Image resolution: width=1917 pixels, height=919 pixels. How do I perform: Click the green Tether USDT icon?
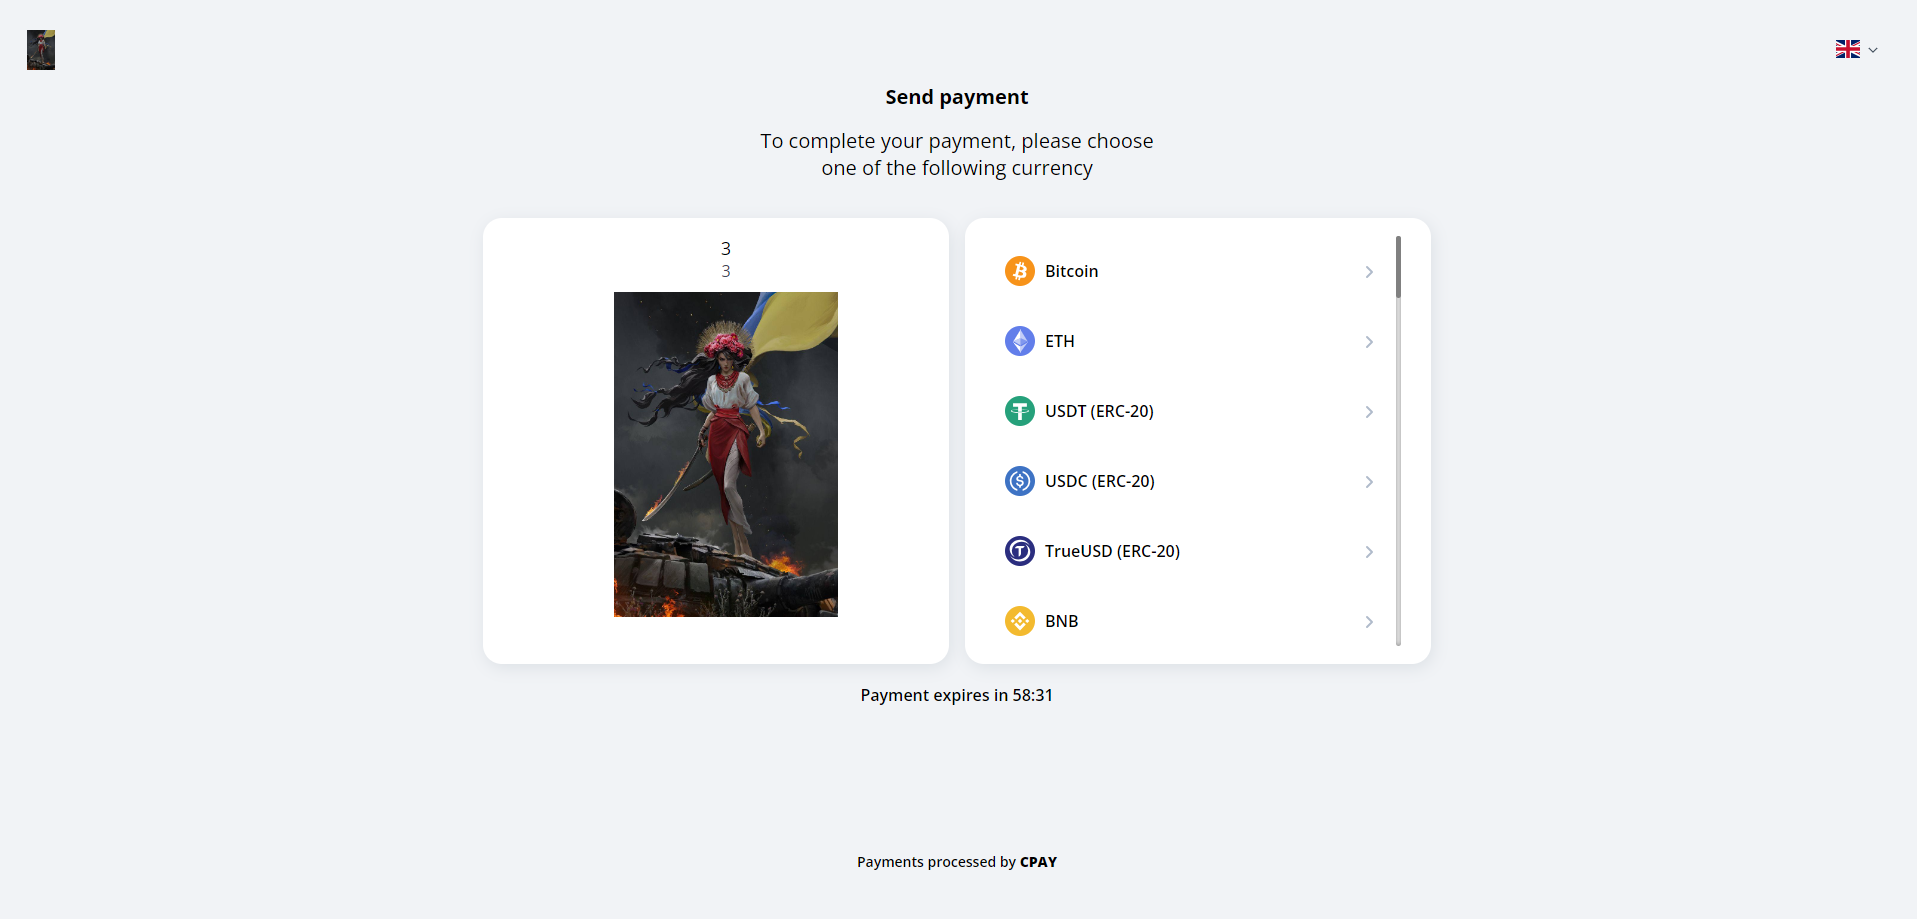(x=1019, y=411)
